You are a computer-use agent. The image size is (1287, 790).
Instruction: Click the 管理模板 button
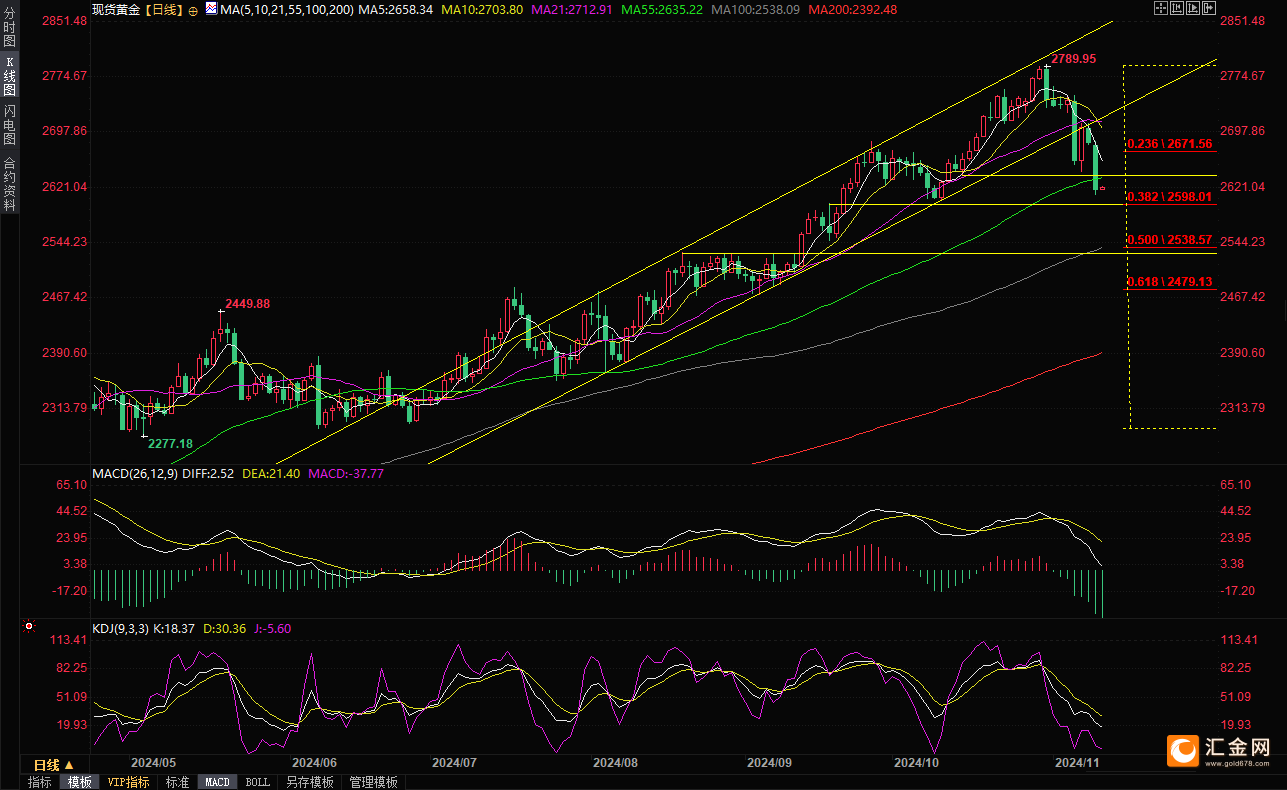373,782
